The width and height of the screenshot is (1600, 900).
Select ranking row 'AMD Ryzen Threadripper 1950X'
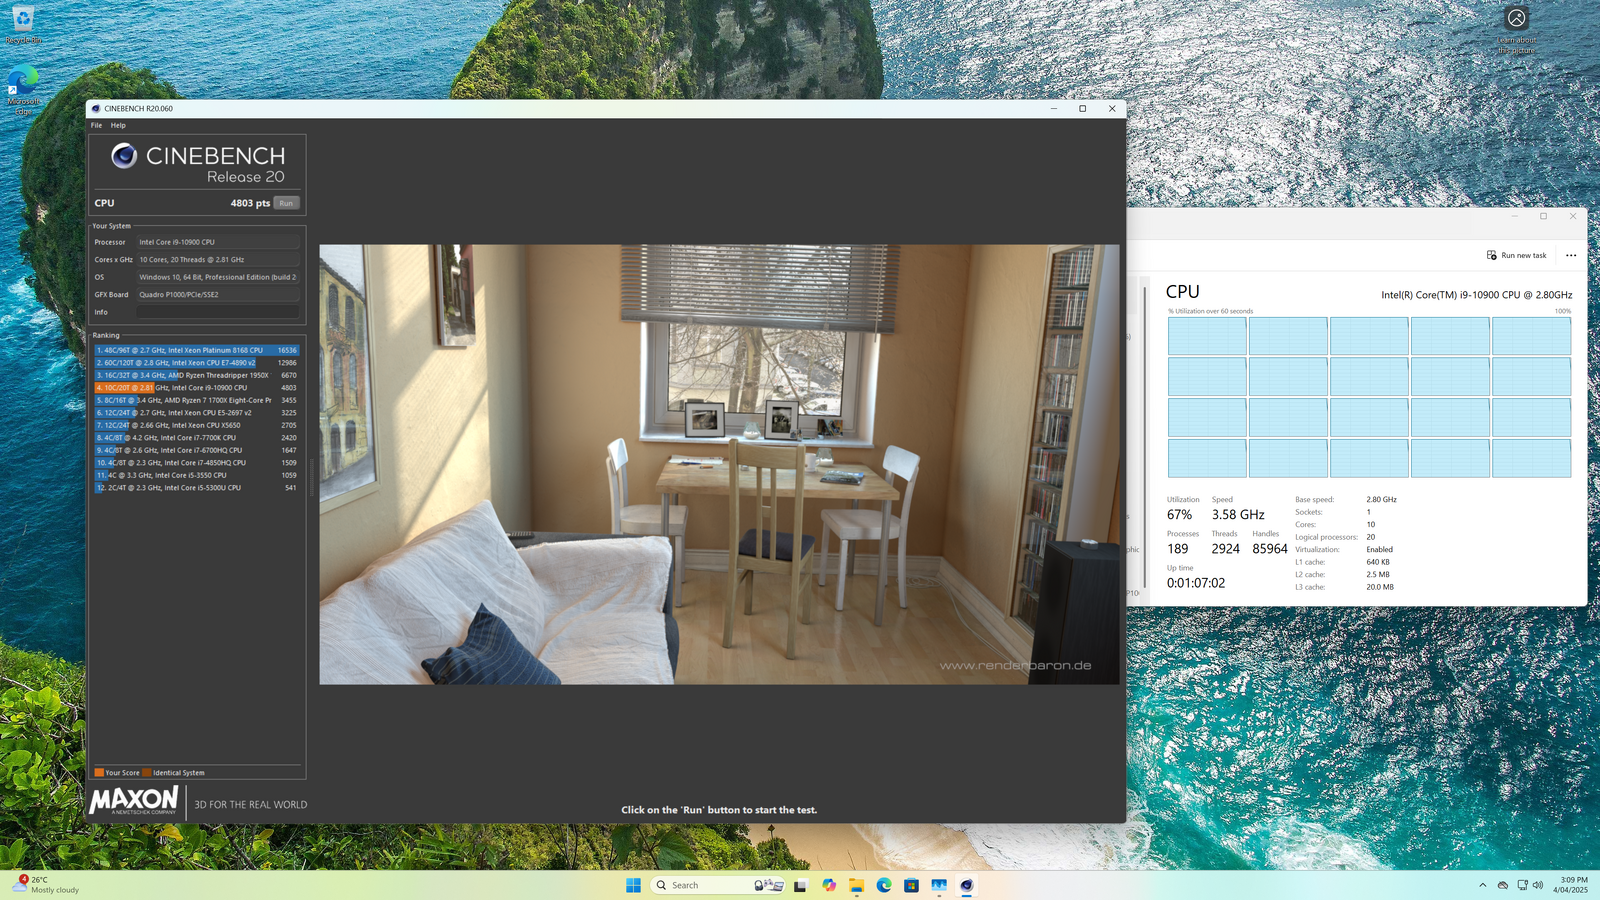pyautogui.click(x=197, y=375)
